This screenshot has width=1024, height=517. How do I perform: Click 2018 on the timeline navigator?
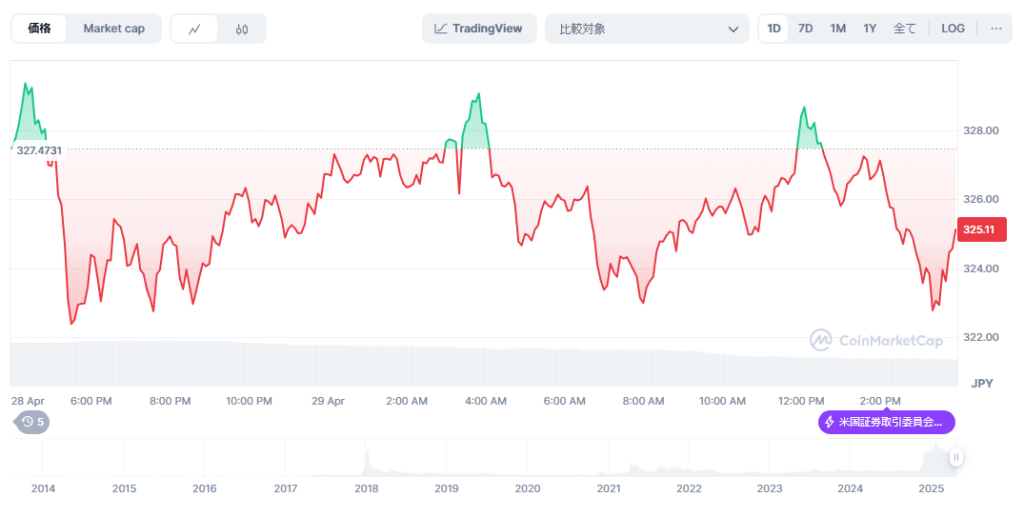click(x=366, y=488)
